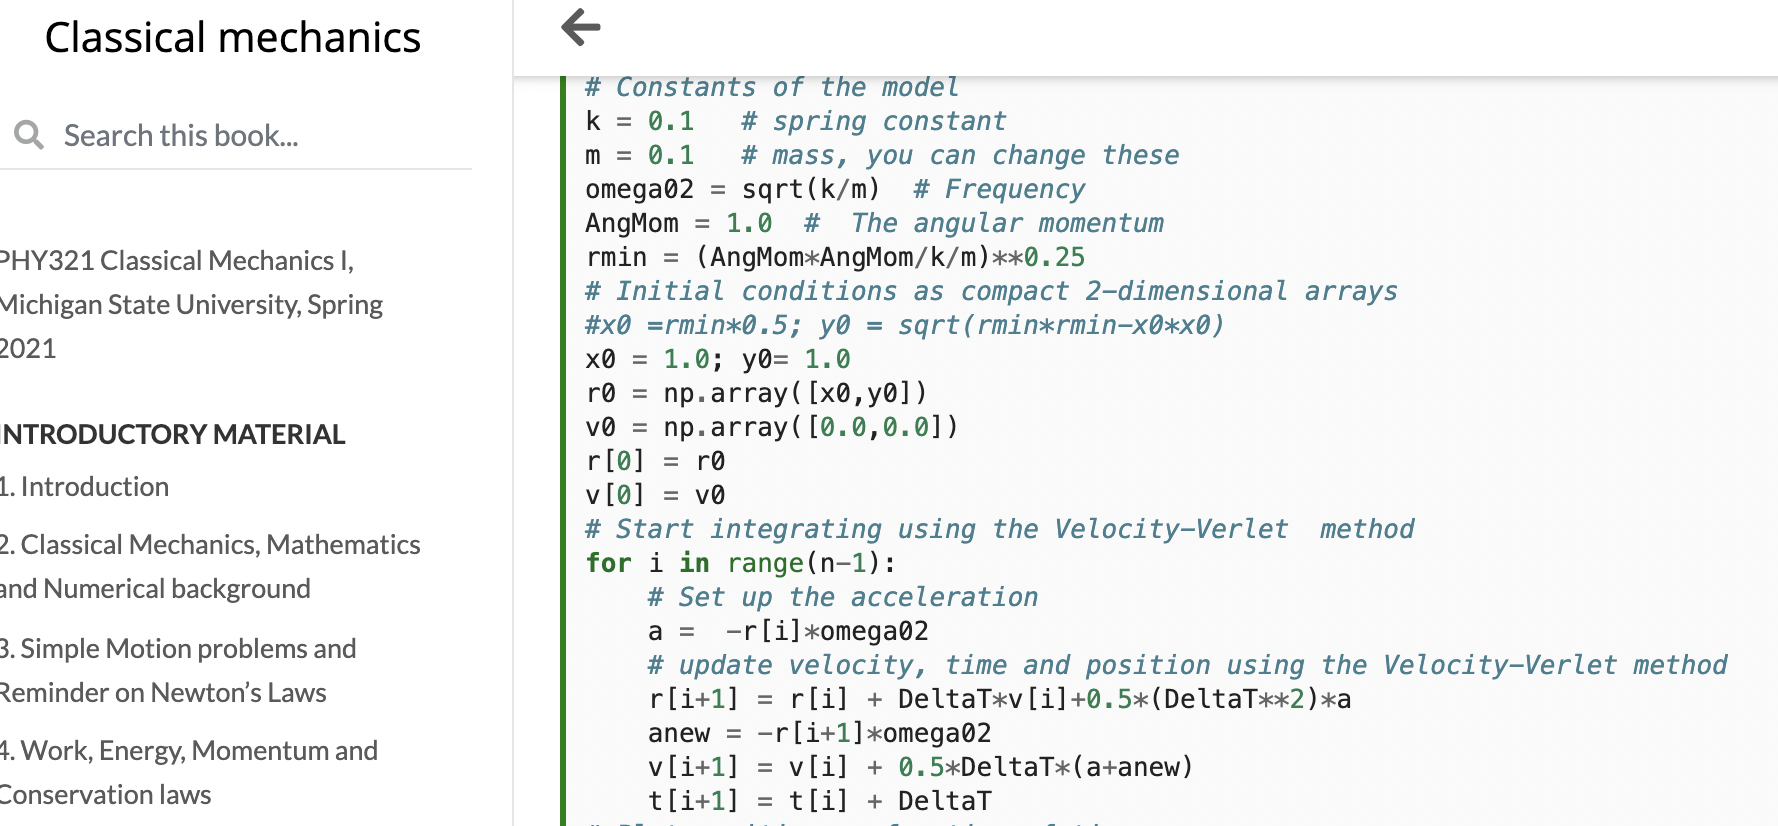Click the rmin definition code line

(x=835, y=257)
